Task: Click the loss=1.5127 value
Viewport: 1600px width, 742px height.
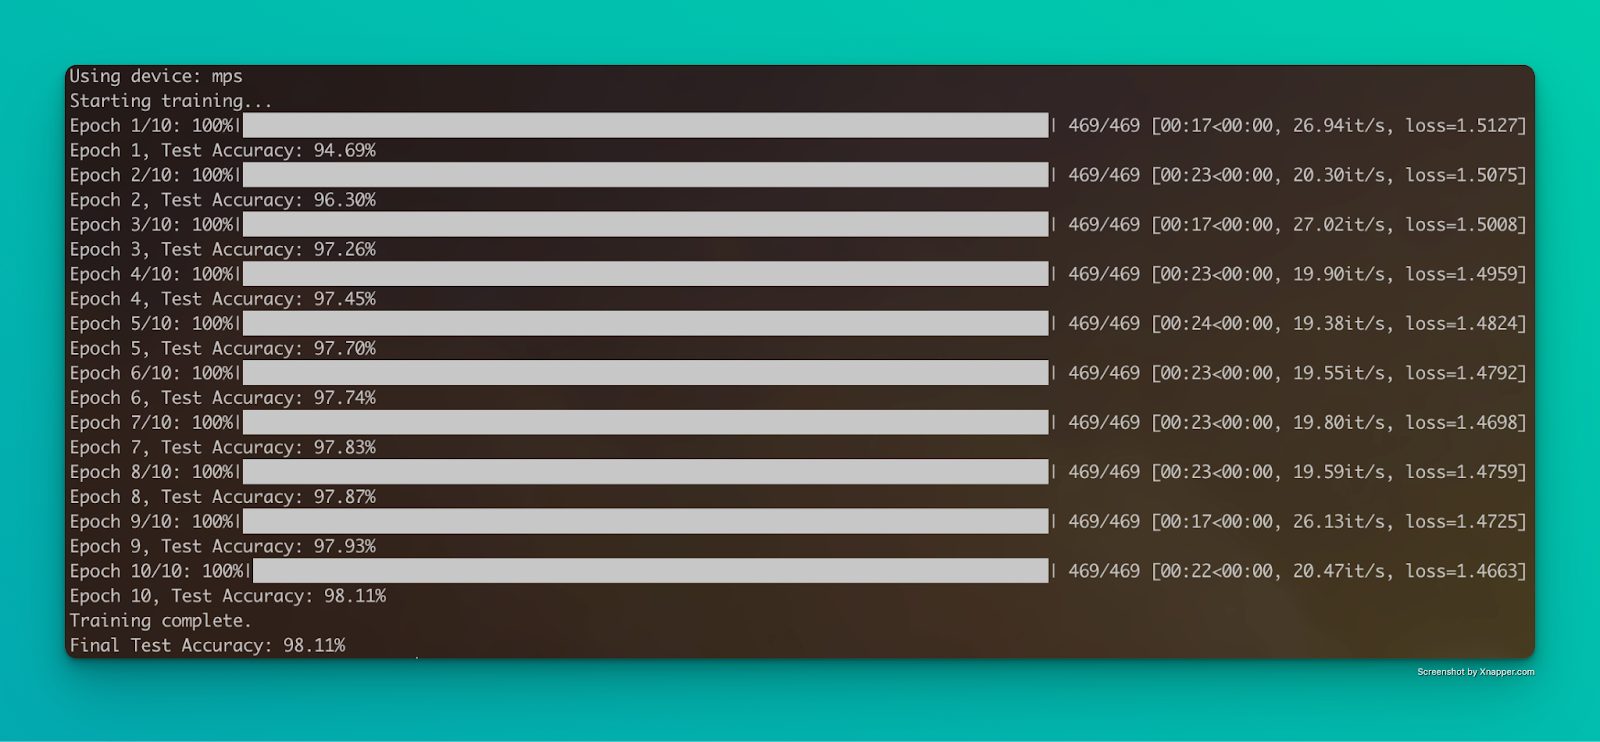Action: click(x=1462, y=125)
